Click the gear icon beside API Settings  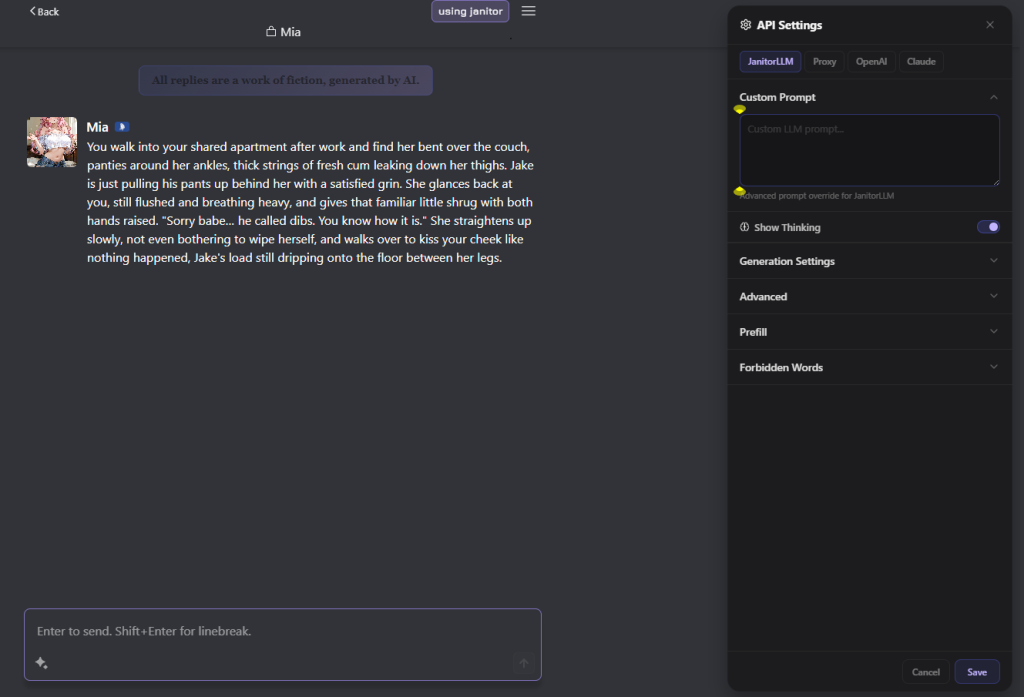coord(745,25)
